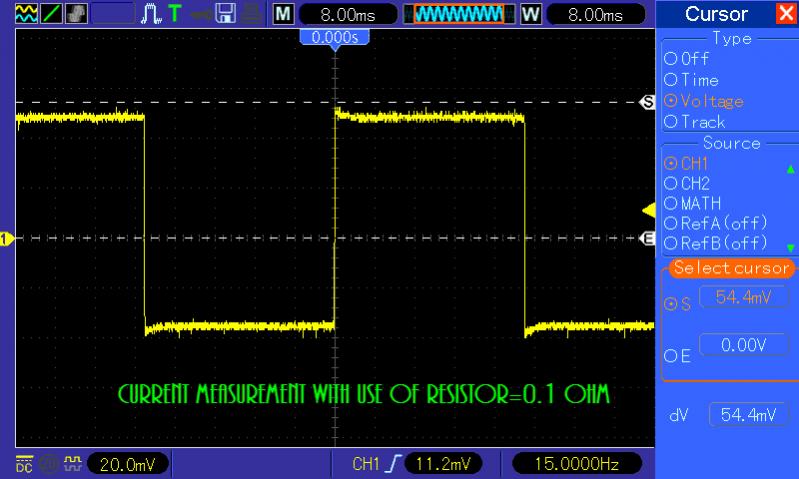Click the CH1 trigger source label

coord(366,464)
